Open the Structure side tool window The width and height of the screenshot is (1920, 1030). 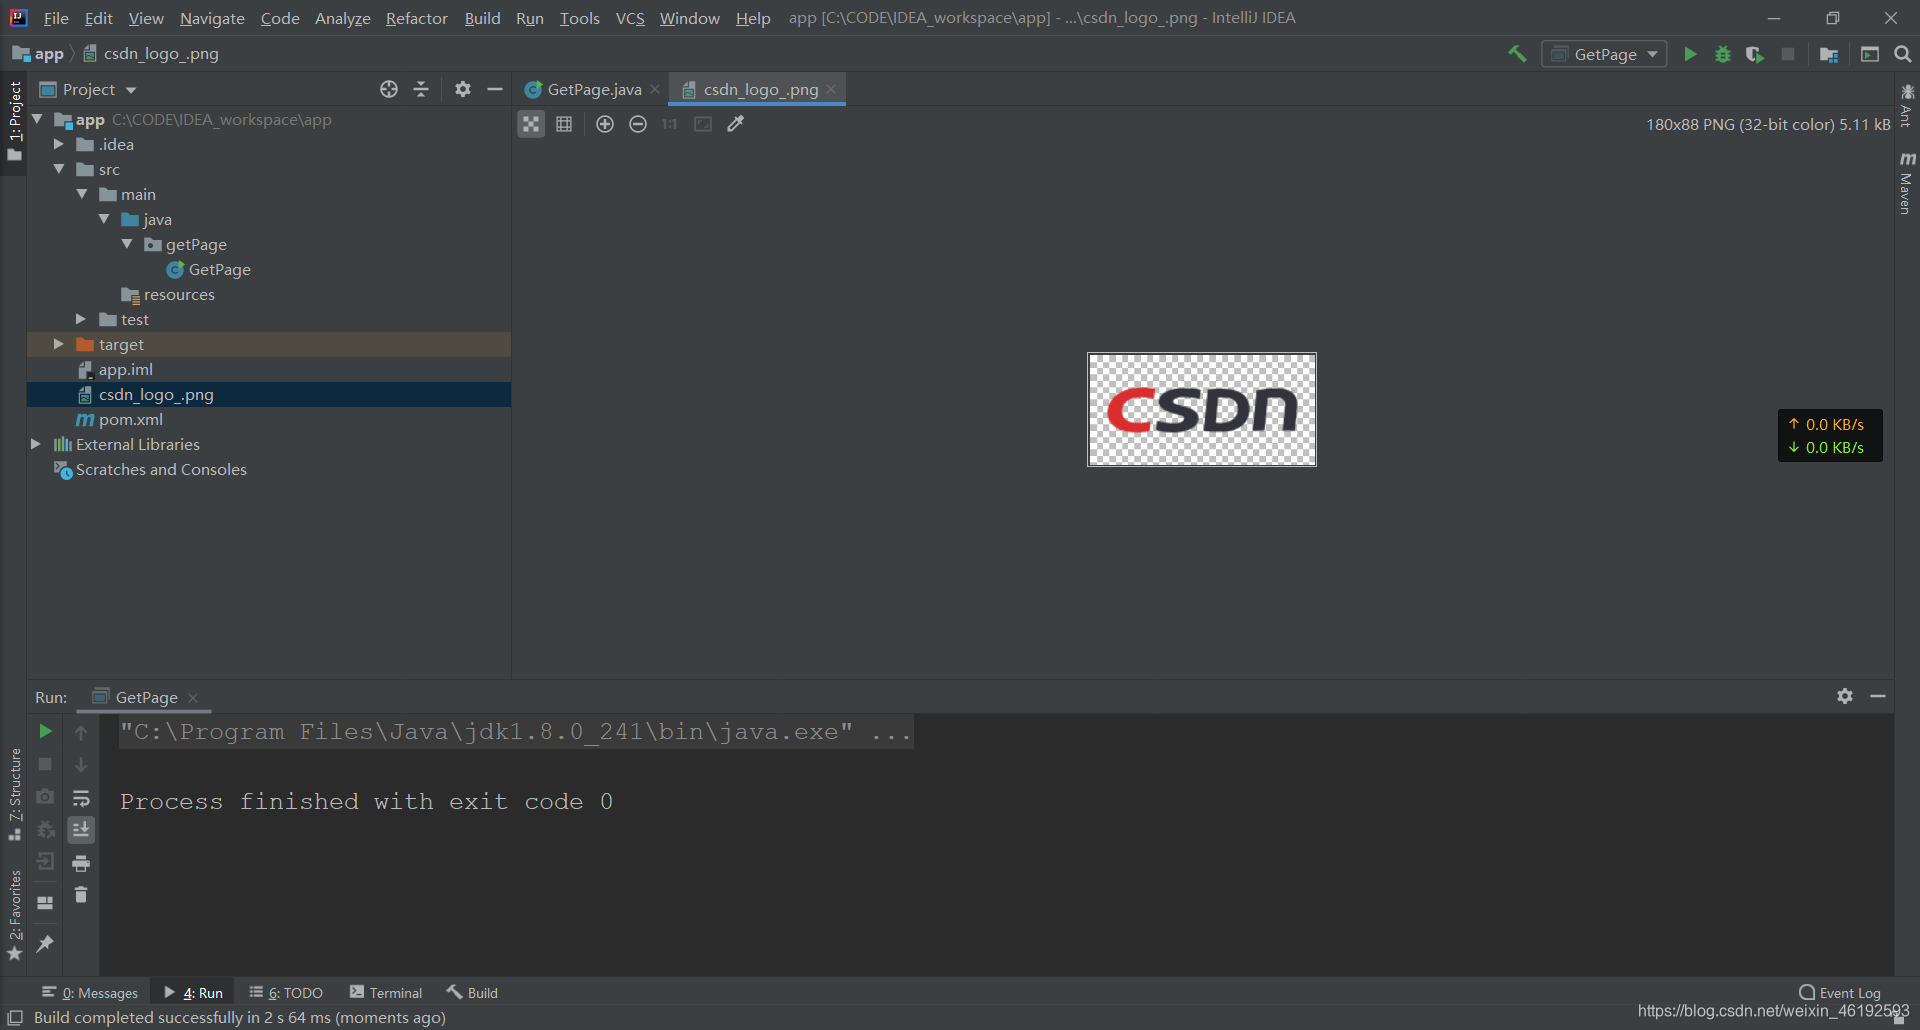(14, 794)
